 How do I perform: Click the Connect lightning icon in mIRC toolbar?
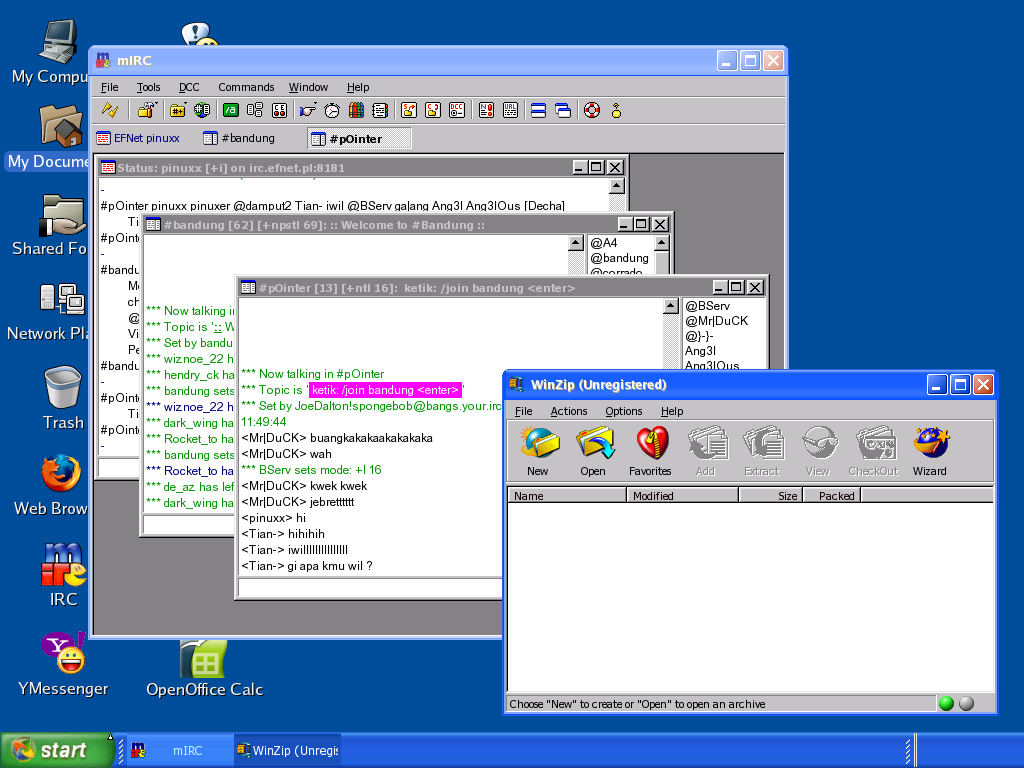[110, 110]
